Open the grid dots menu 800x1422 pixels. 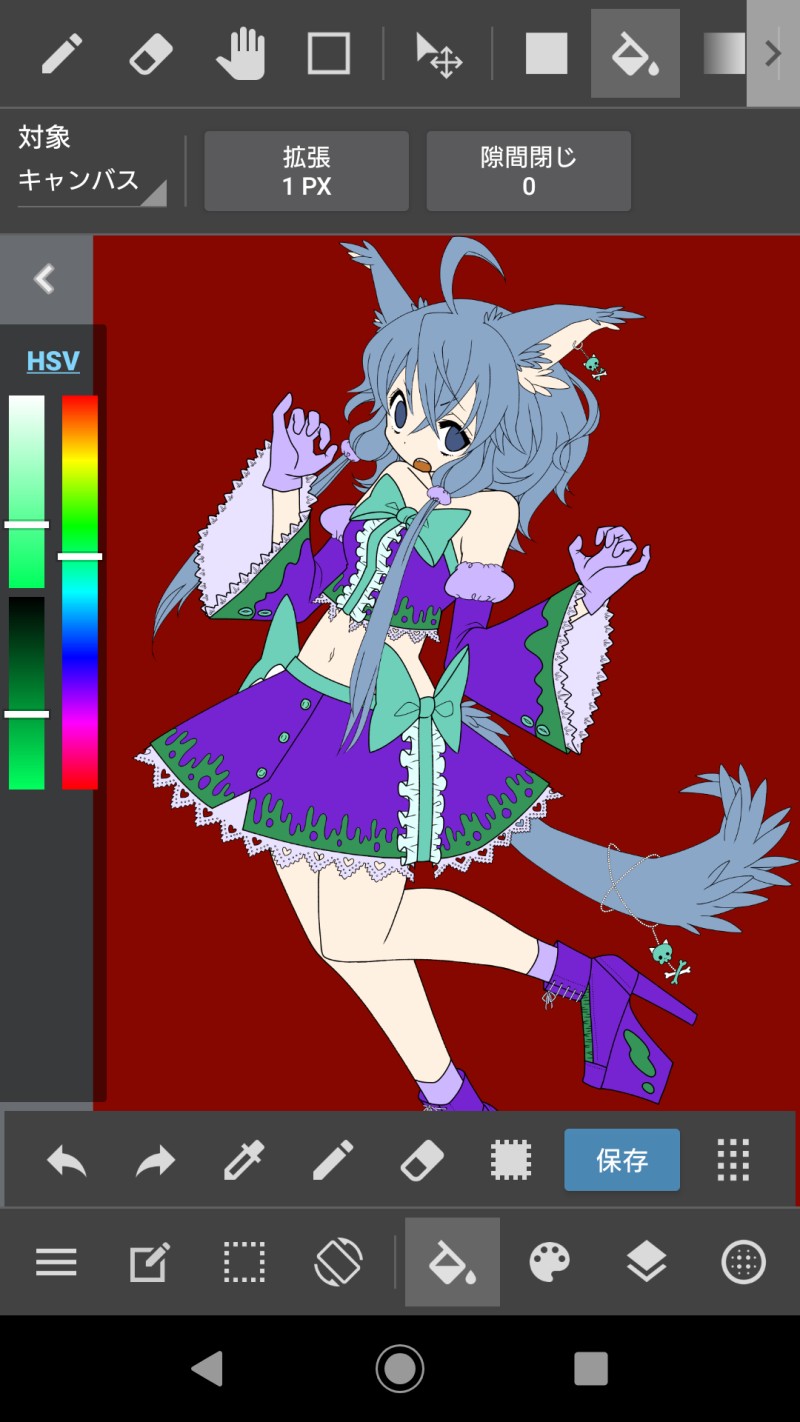pyautogui.click(x=734, y=1160)
